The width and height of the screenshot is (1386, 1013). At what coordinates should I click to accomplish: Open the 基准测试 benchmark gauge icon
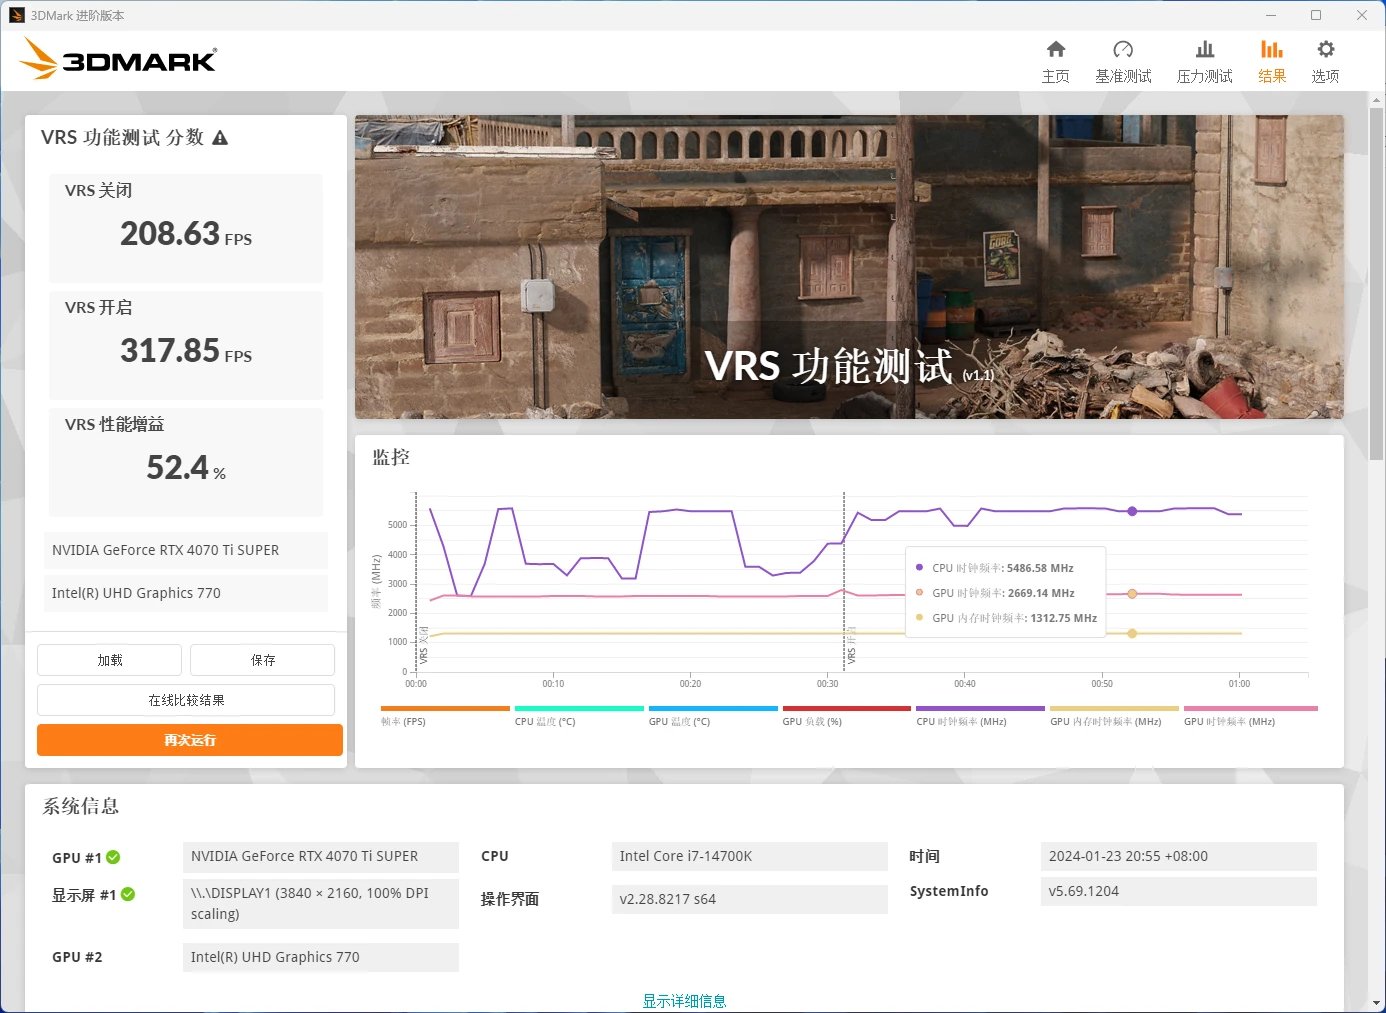coord(1123,50)
